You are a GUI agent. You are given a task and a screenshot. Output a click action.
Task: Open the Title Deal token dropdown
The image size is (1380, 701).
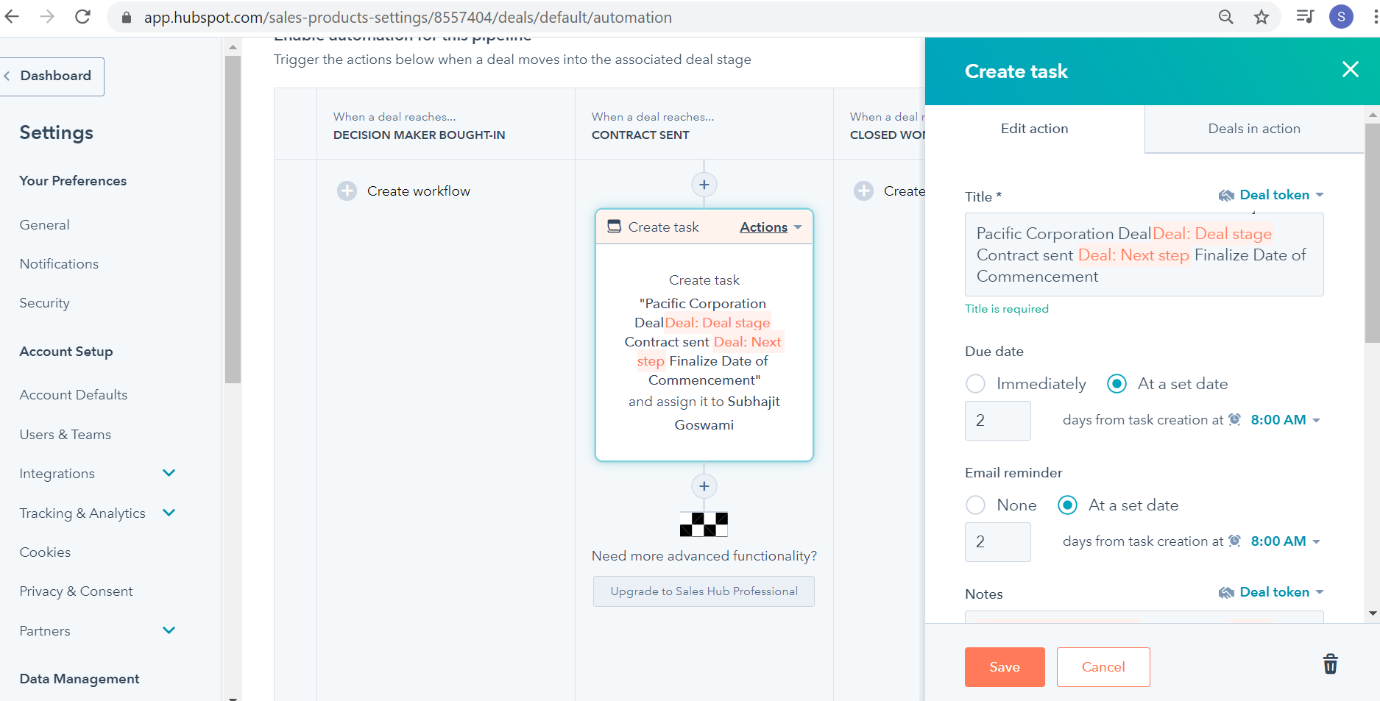pyautogui.click(x=1271, y=195)
